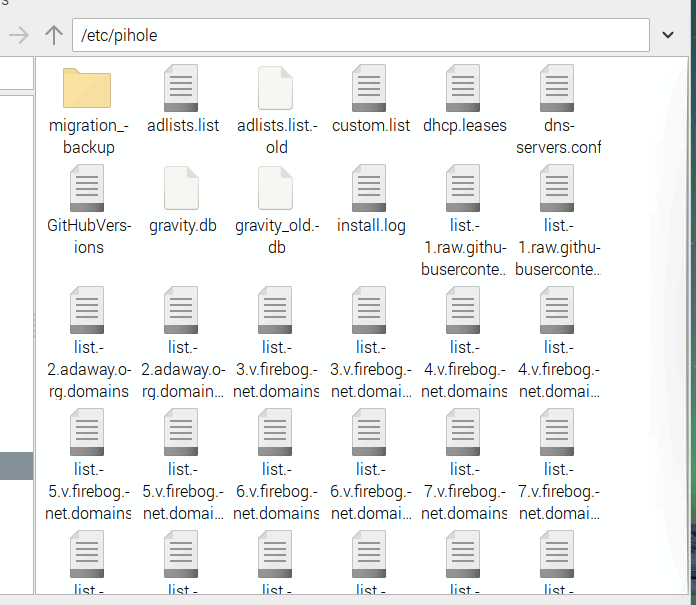Go forward with the right arrow button

click(x=19, y=35)
